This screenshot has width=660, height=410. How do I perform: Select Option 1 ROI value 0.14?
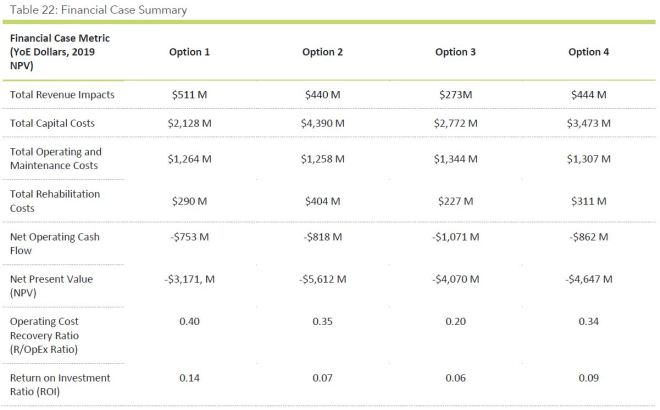189,378
